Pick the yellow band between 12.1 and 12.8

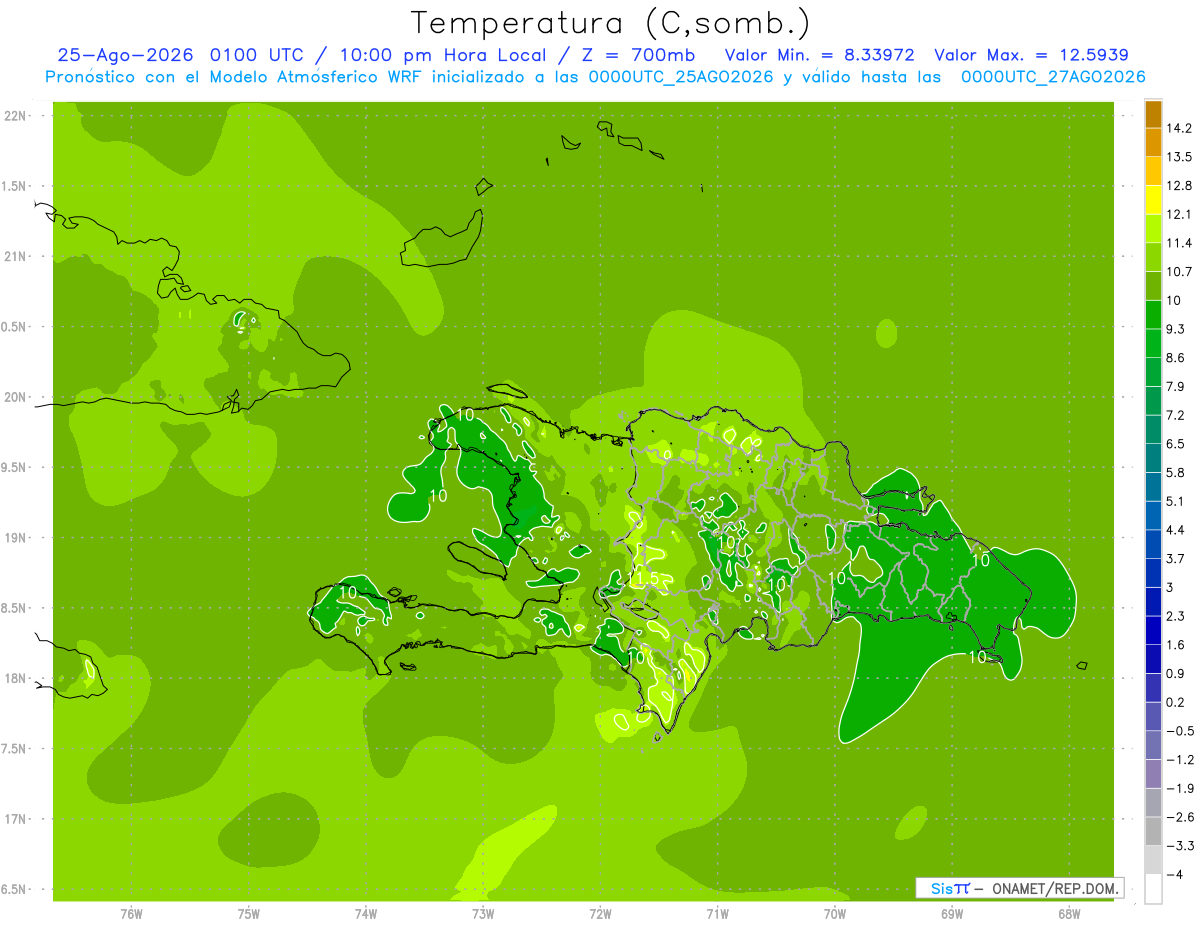coord(1153,200)
